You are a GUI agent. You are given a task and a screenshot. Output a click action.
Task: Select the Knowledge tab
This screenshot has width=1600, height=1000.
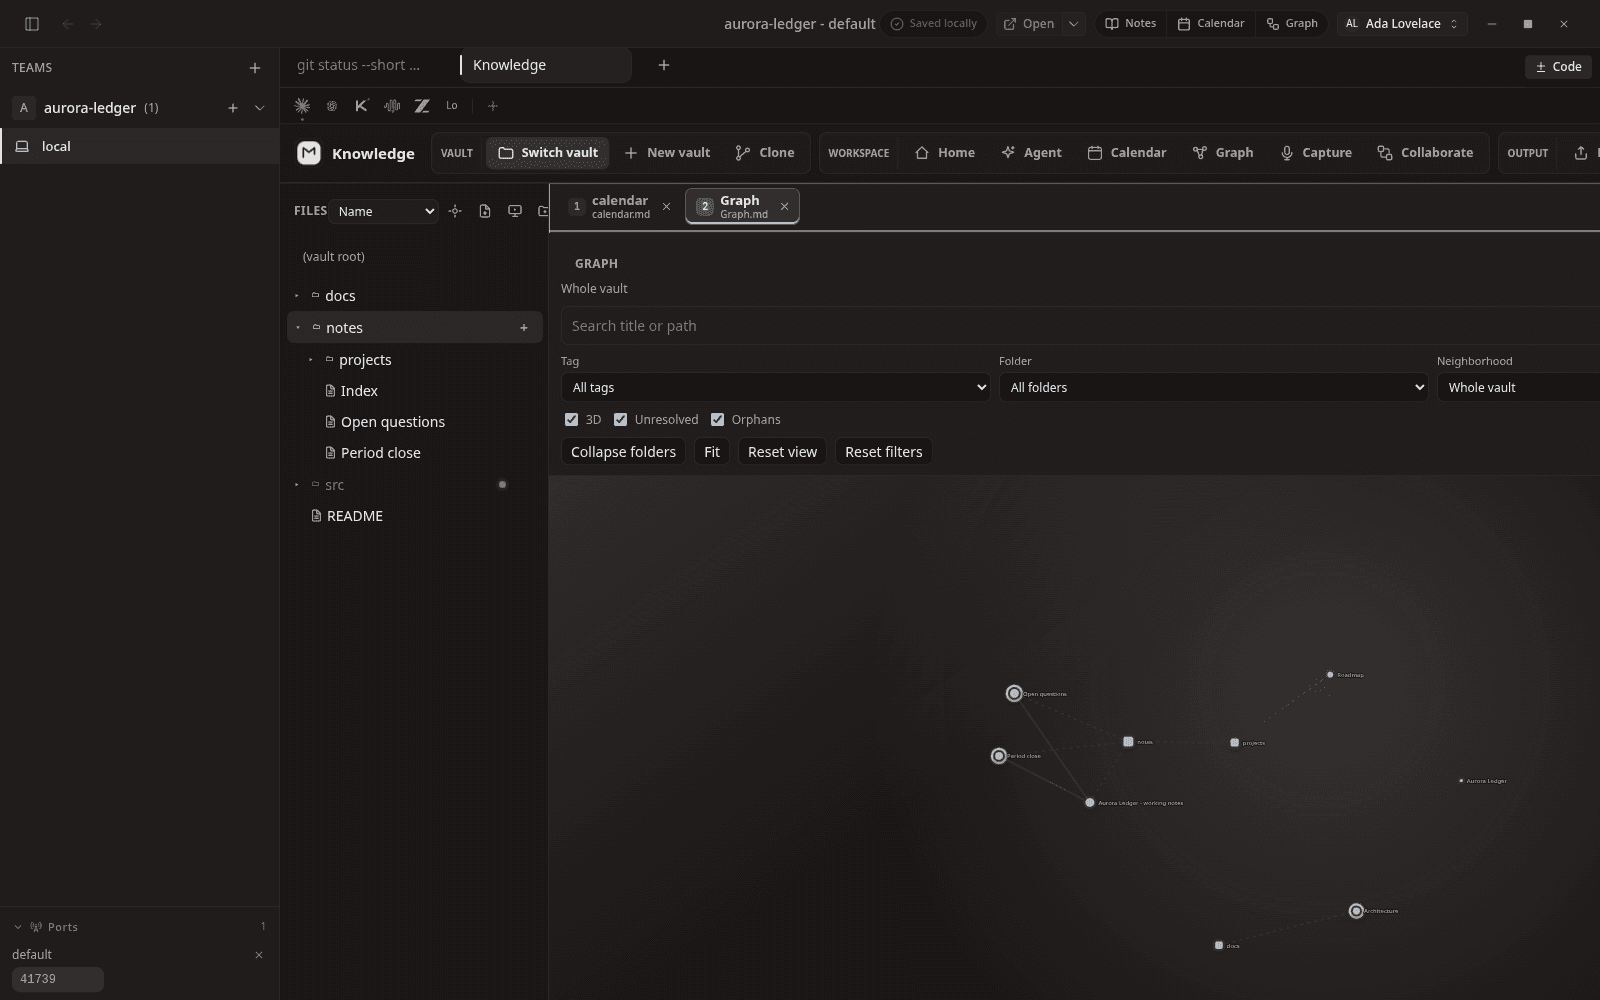pos(545,65)
